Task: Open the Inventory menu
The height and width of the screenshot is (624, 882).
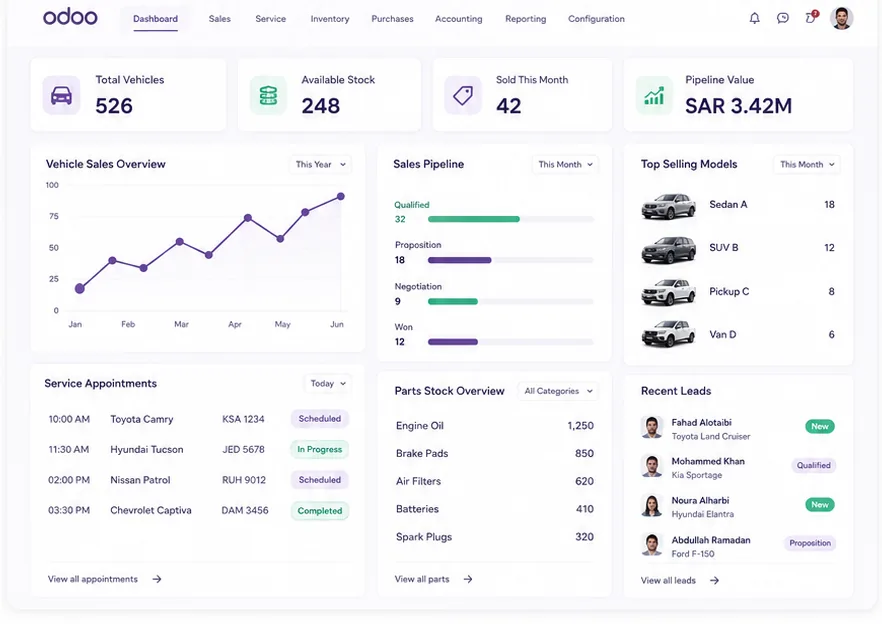Action: point(330,19)
